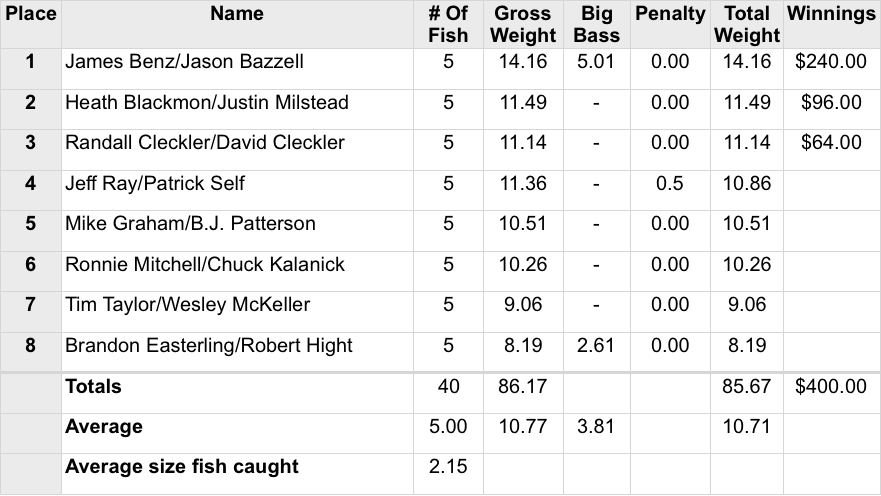This screenshot has width=881, height=496.
Task: Click the Place column header
Action: pos(30,14)
